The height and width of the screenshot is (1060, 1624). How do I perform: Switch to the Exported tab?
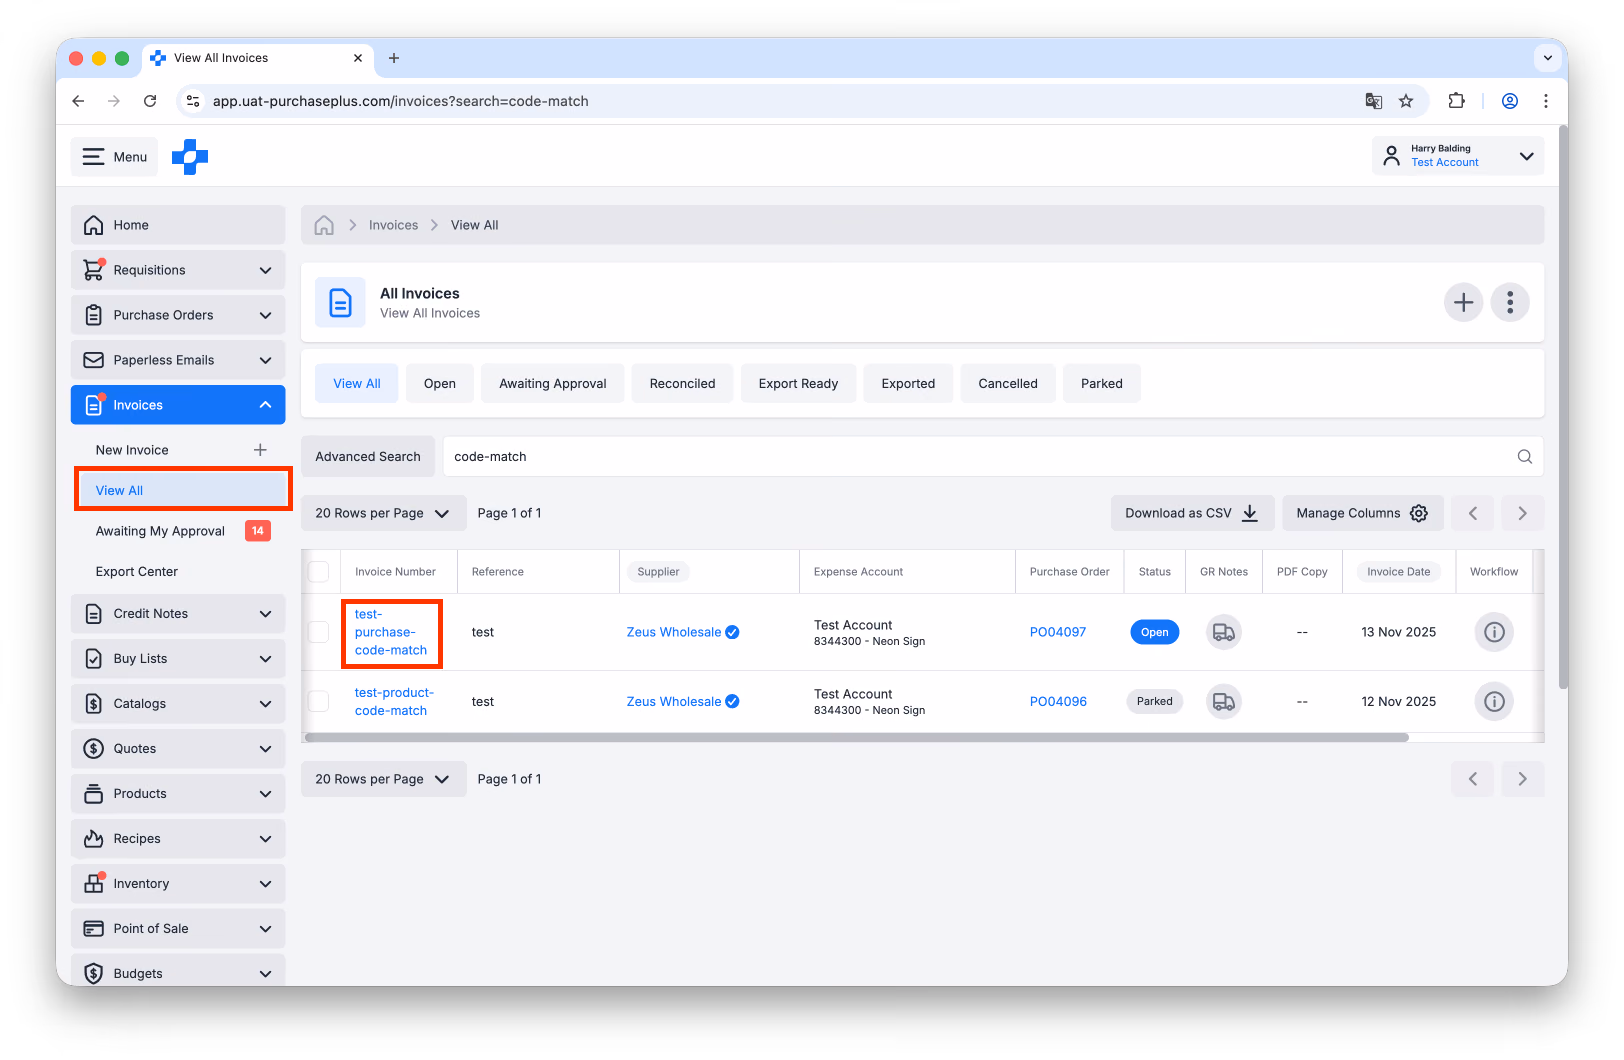(908, 384)
